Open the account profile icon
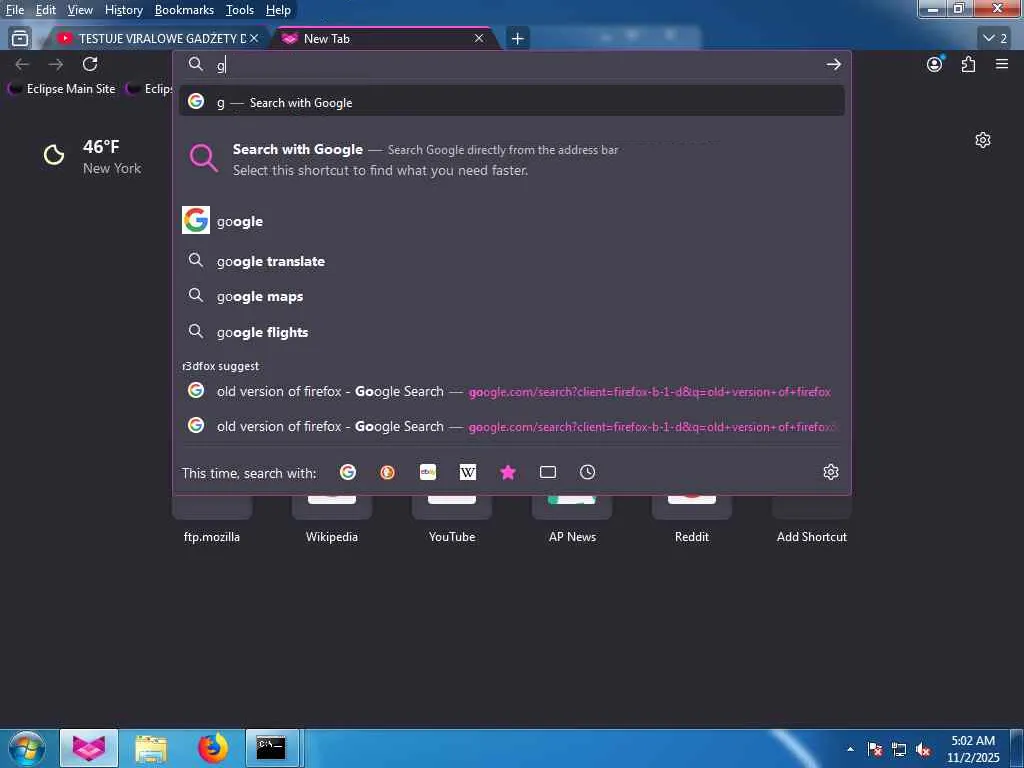 click(x=935, y=64)
